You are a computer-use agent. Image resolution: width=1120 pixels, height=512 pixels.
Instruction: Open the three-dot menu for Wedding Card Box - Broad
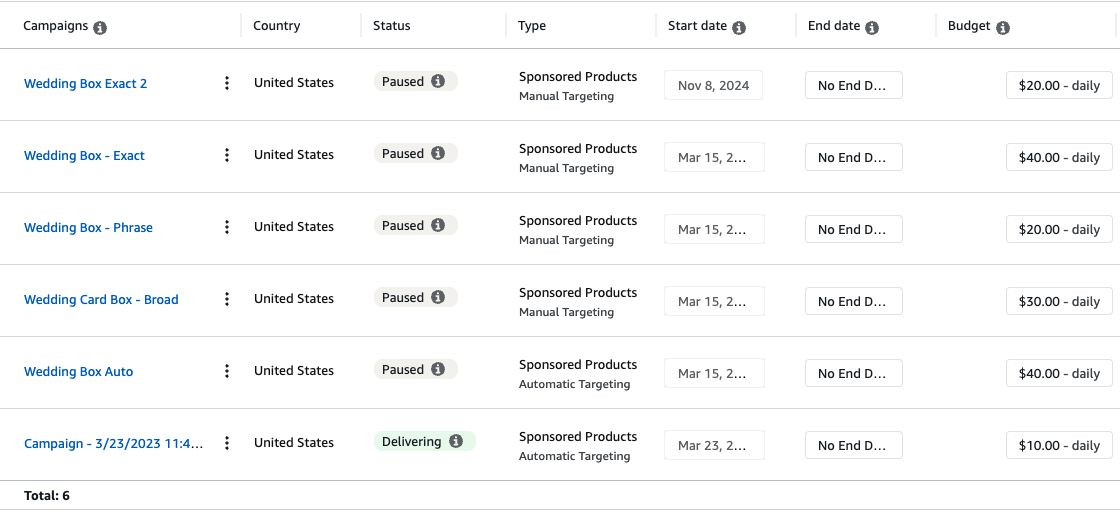tap(227, 299)
